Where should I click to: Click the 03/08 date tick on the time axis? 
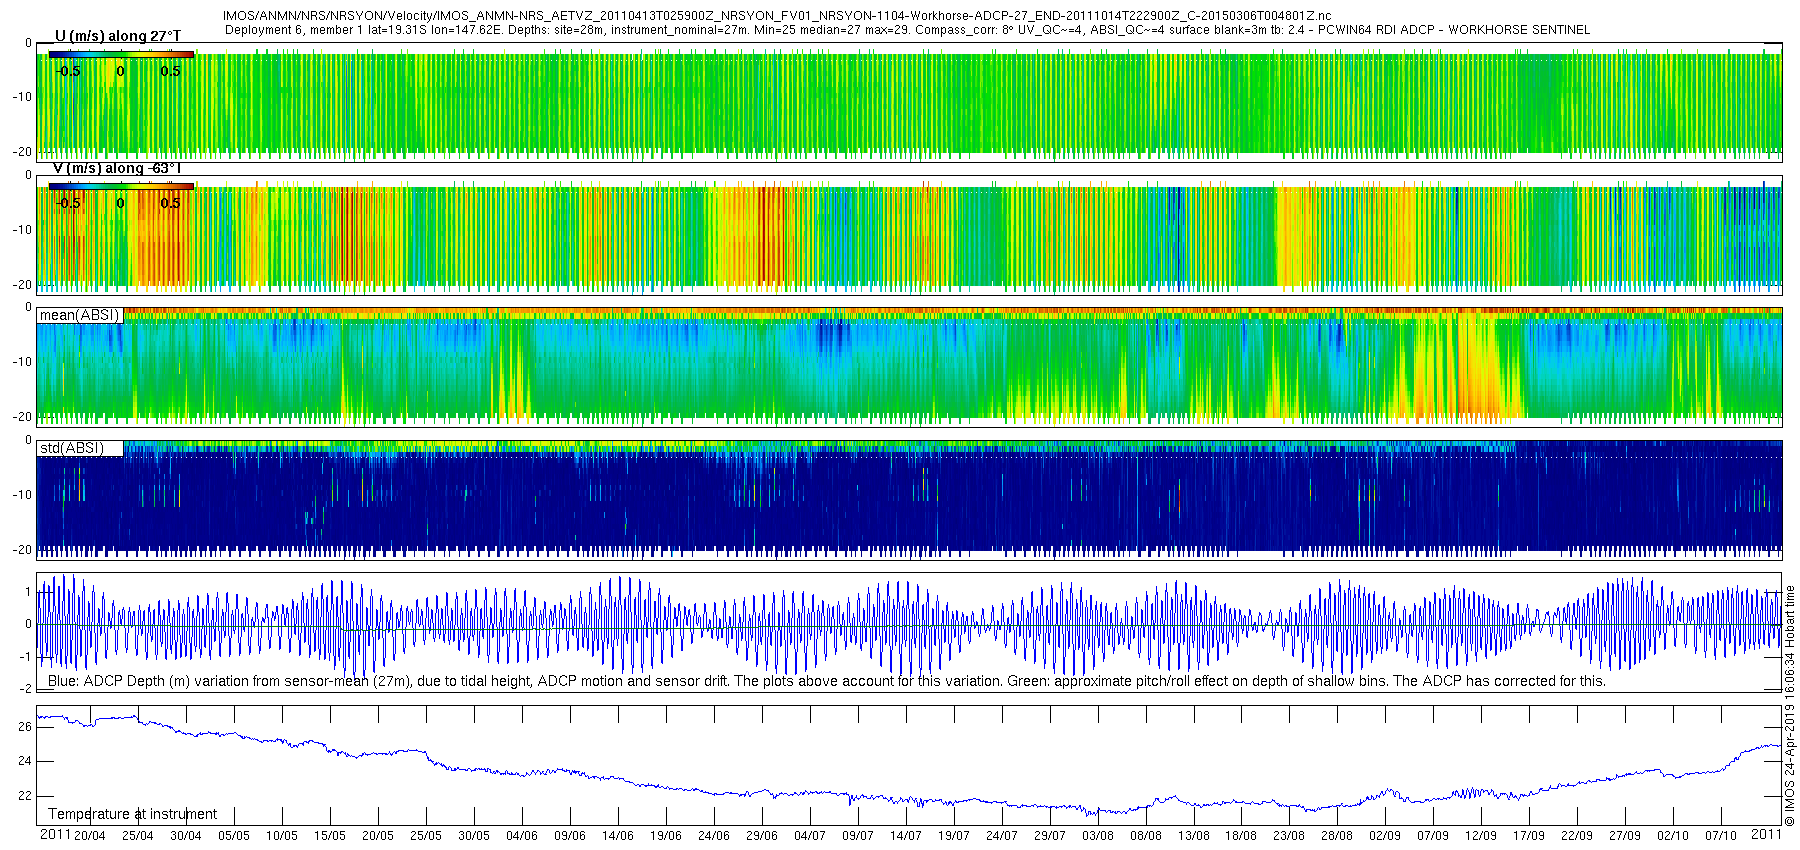[x=1097, y=835]
